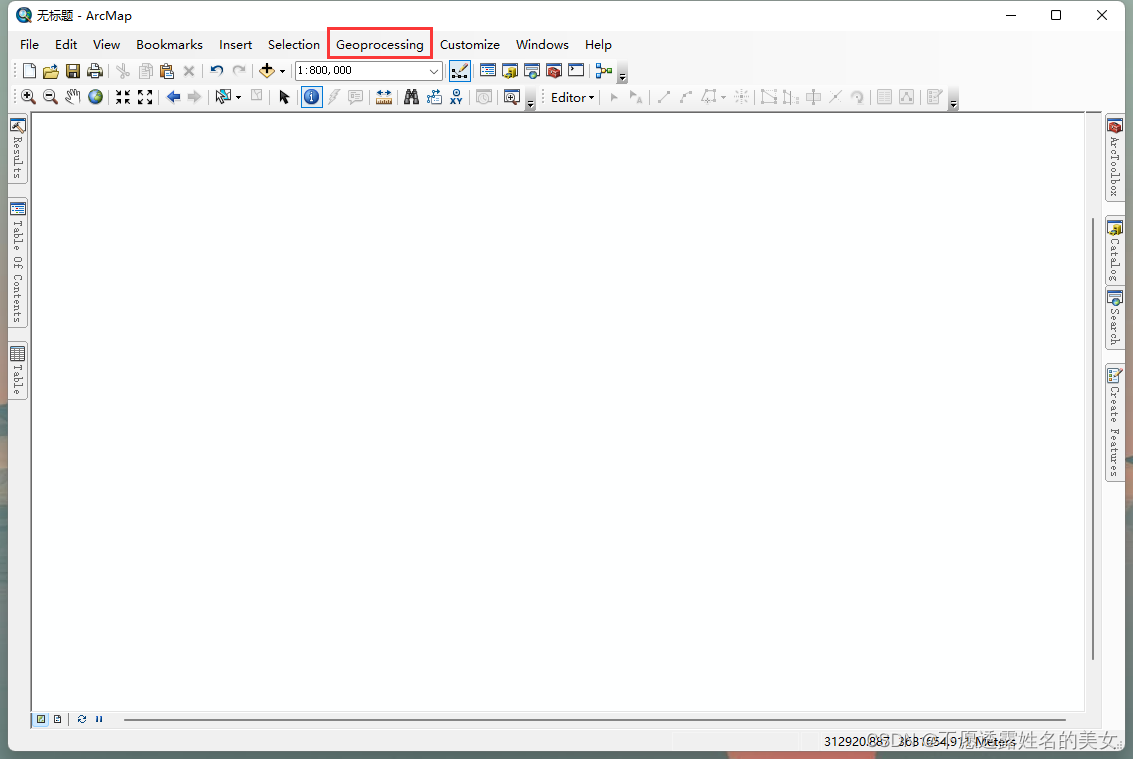This screenshot has width=1133, height=759.
Task: Open the File menu
Action: click(x=30, y=44)
